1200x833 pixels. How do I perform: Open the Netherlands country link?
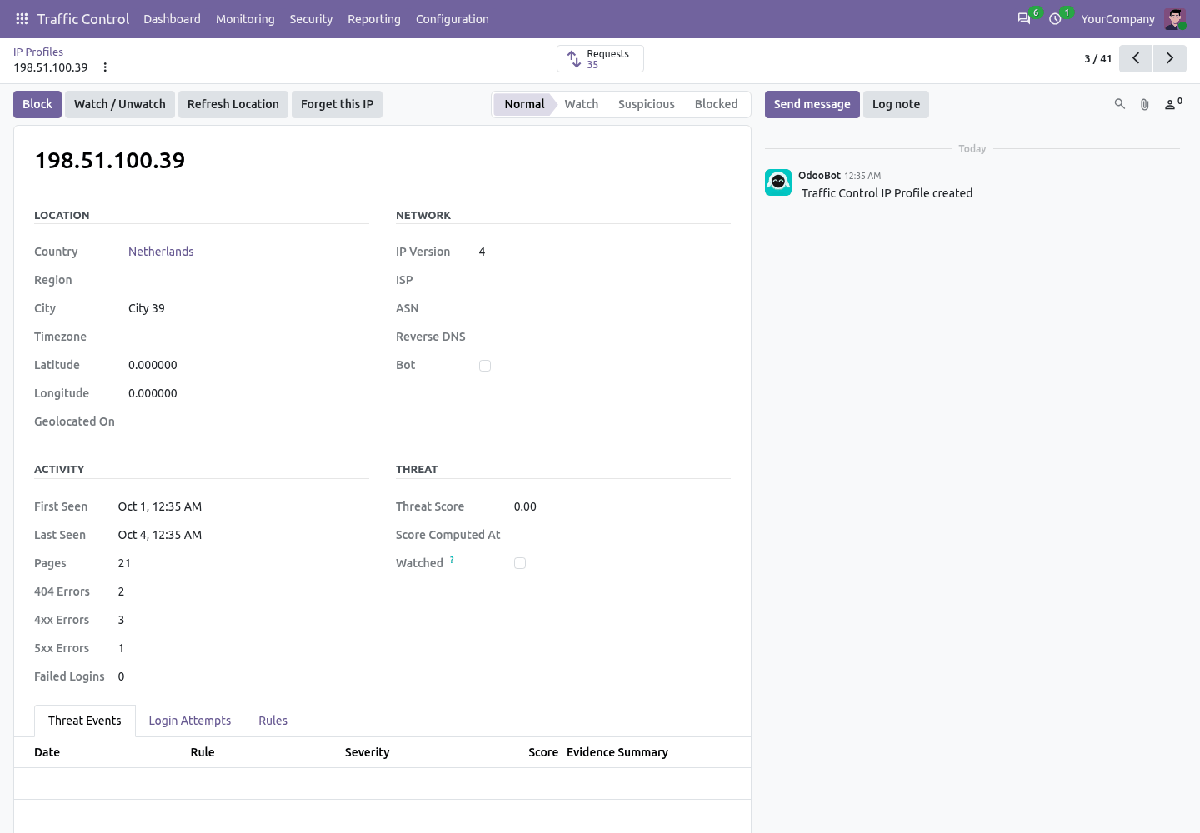[x=161, y=252]
